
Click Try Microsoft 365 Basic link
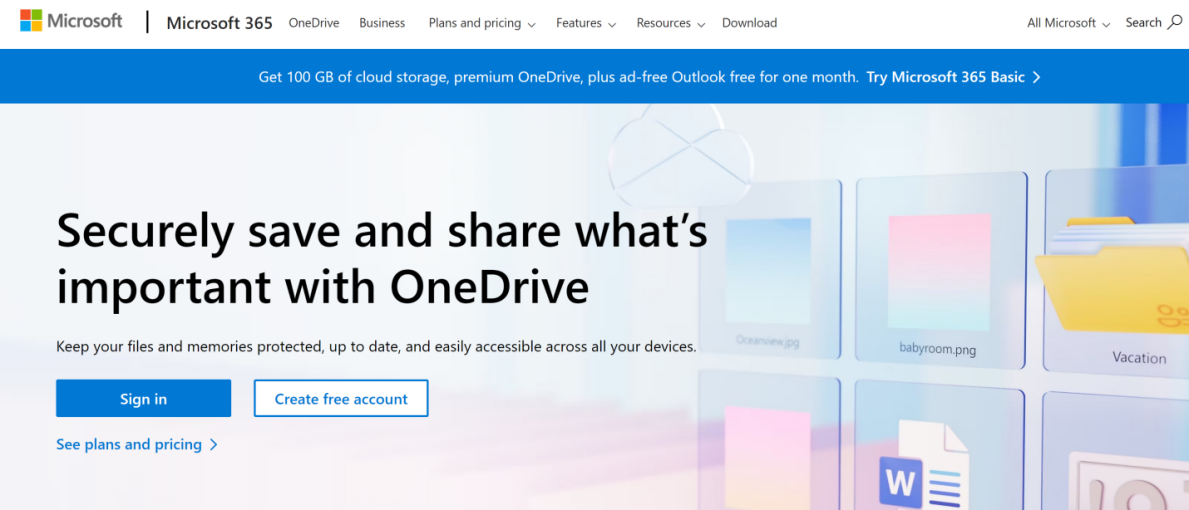(954, 77)
